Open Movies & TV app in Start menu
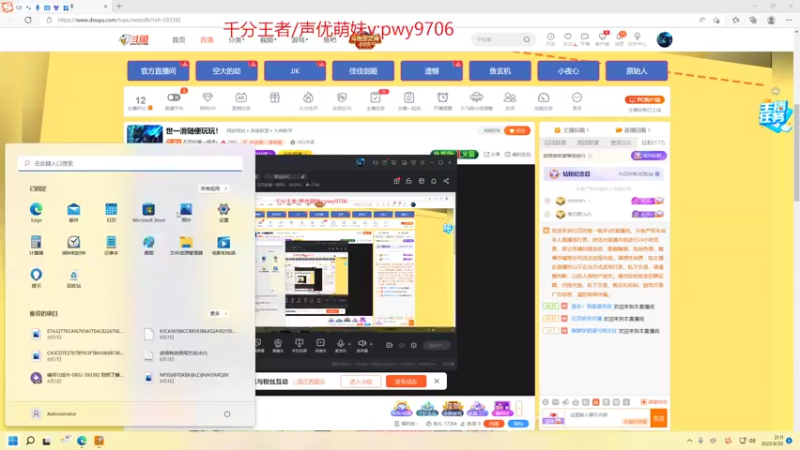Image resolution: width=800 pixels, height=450 pixels. 223,245
